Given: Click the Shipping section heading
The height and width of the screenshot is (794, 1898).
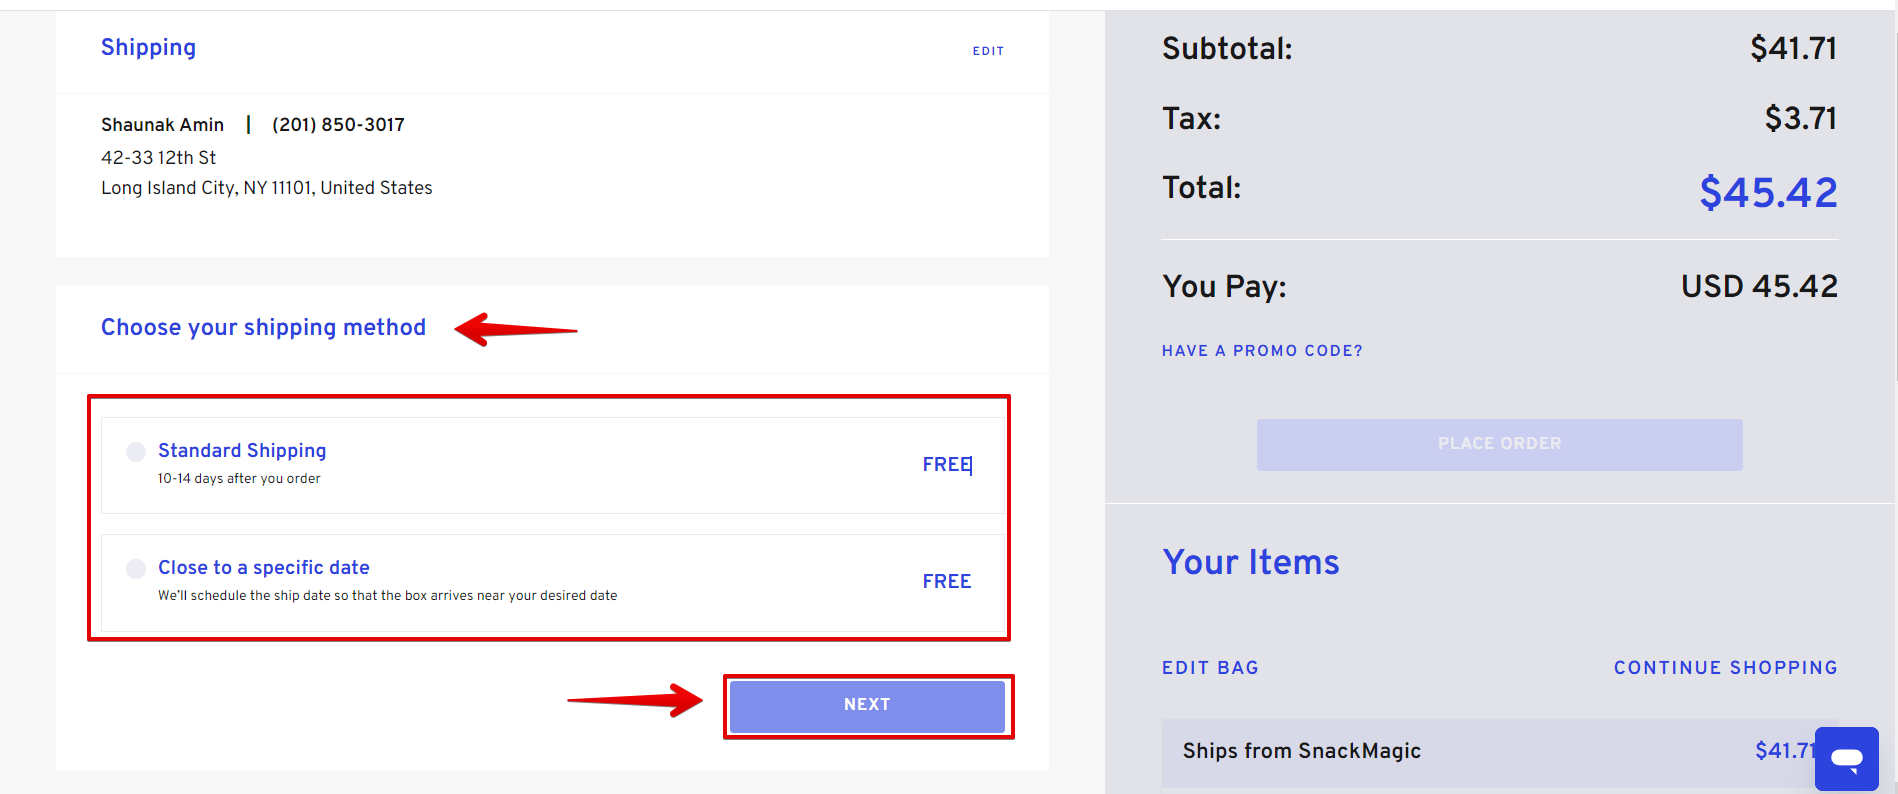Looking at the screenshot, I should tap(148, 48).
